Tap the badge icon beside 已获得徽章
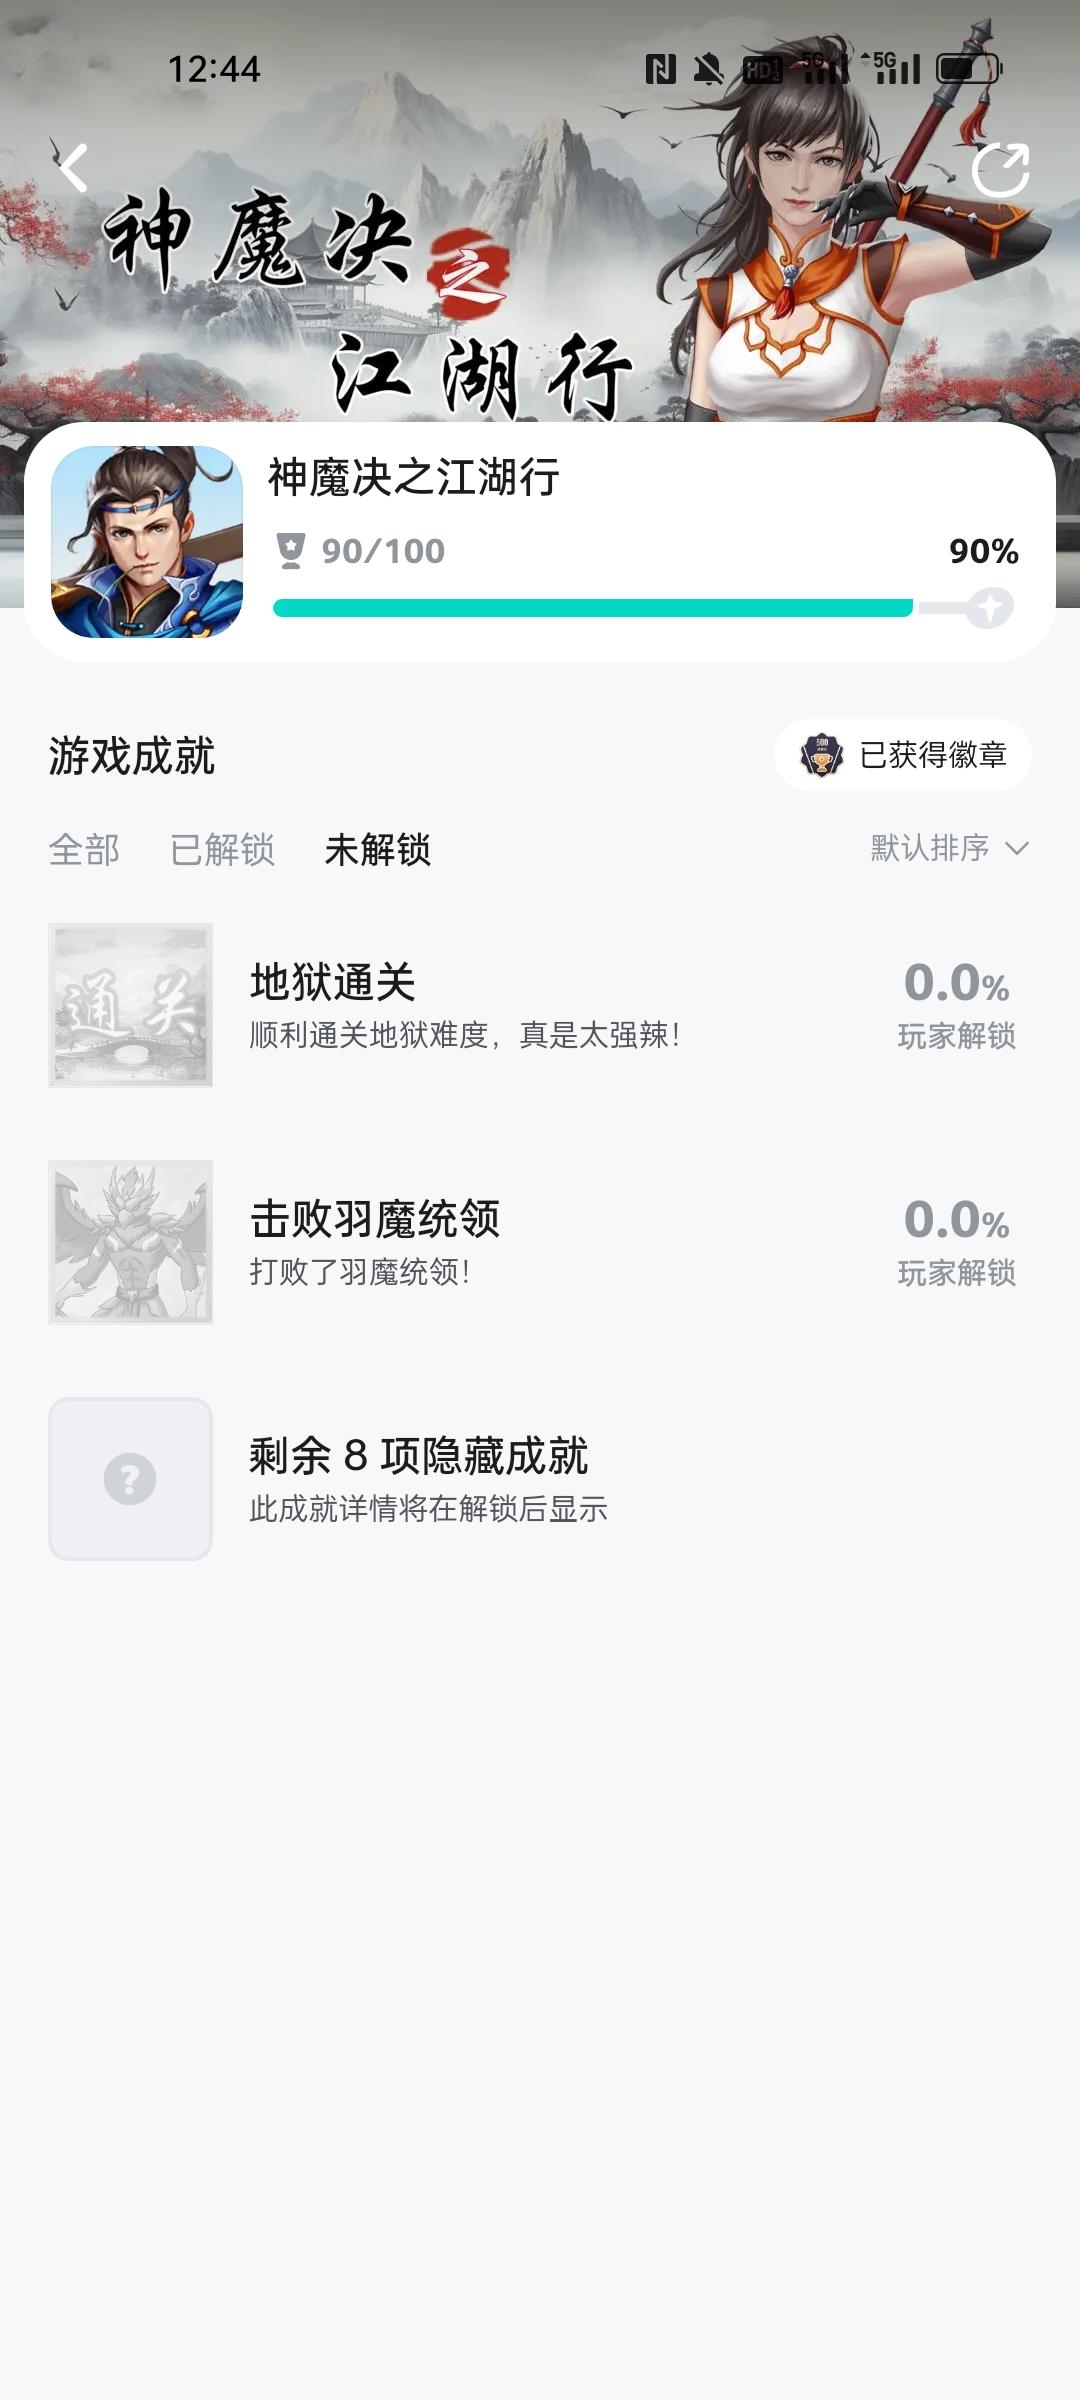1080x2400 pixels. tap(822, 755)
